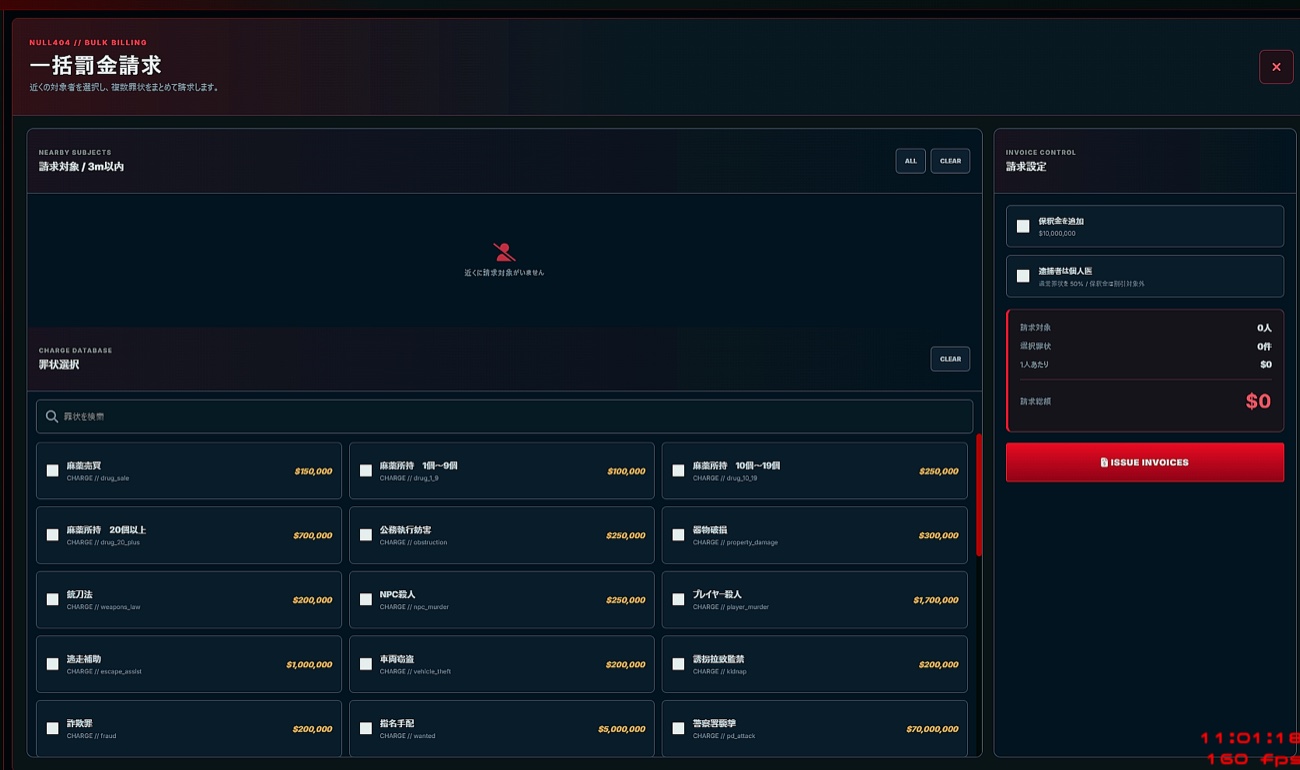Tick the checkbox for 麻薬所持 20個以上
1300x770 pixels.
tap(53, 535)
